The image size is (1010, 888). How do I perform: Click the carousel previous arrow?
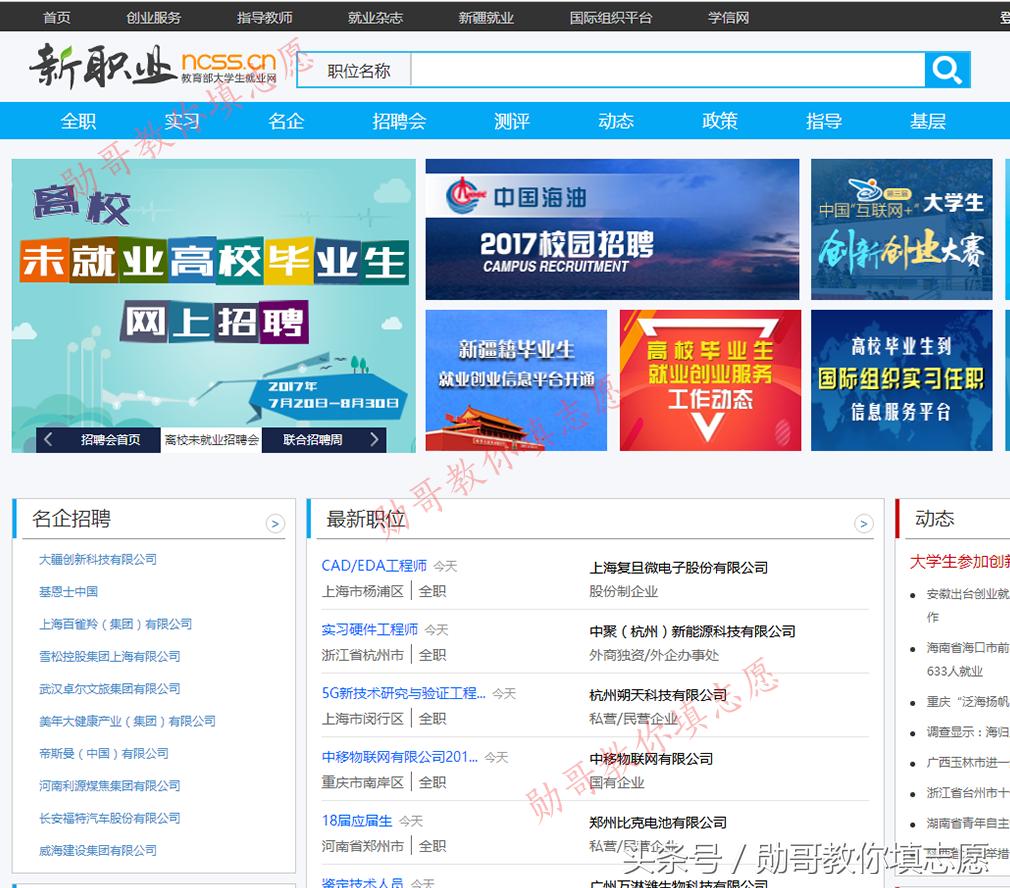pyautogui.click(x=48, y=440)
